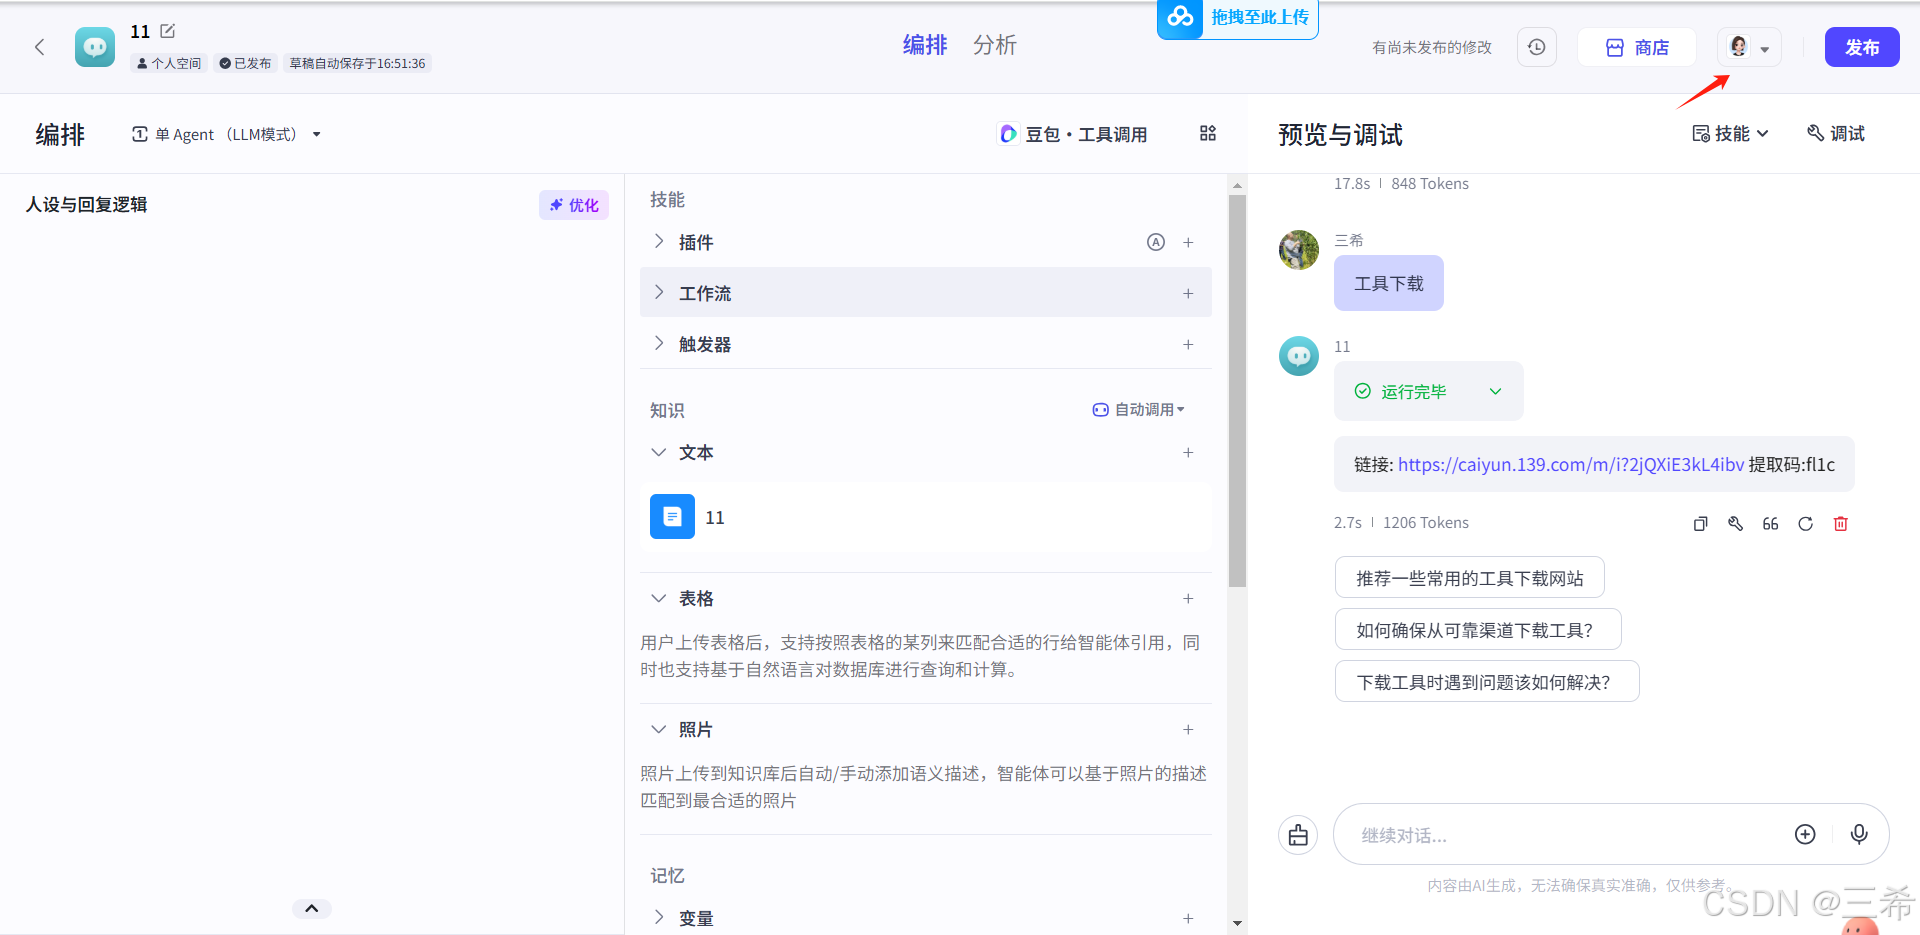Open the knowledge document named 11
The image size is (1920, 935).
pos(926,517)
